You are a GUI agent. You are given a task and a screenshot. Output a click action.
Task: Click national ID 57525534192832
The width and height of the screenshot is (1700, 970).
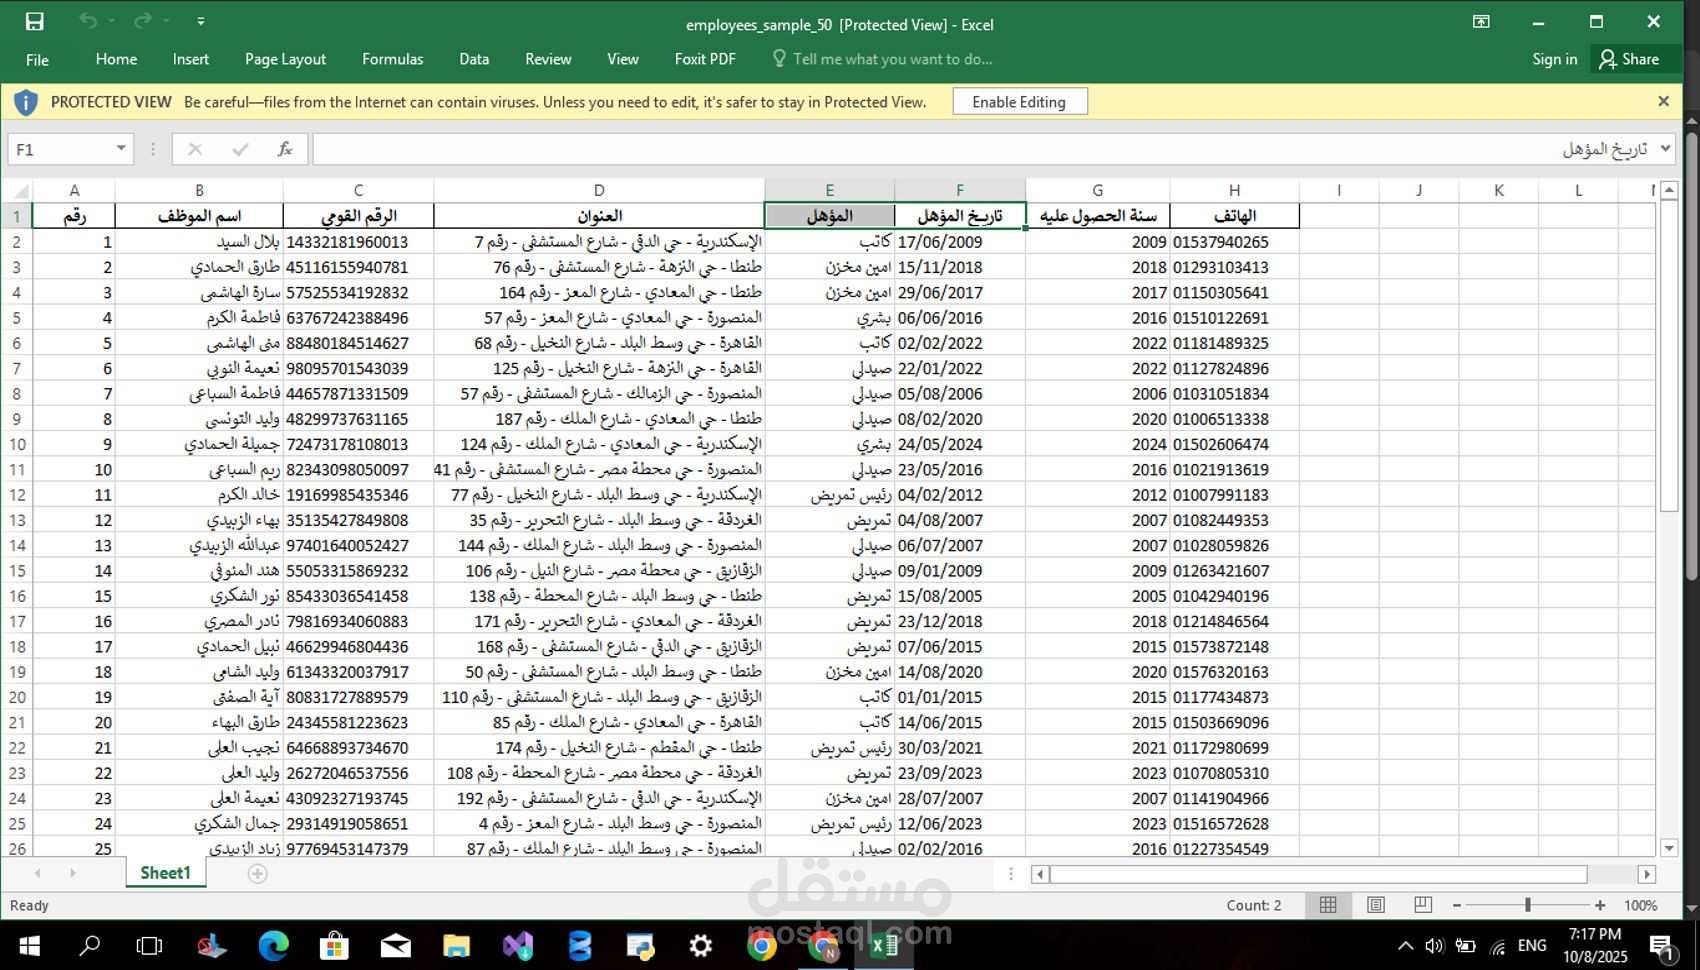coord(358,293)
